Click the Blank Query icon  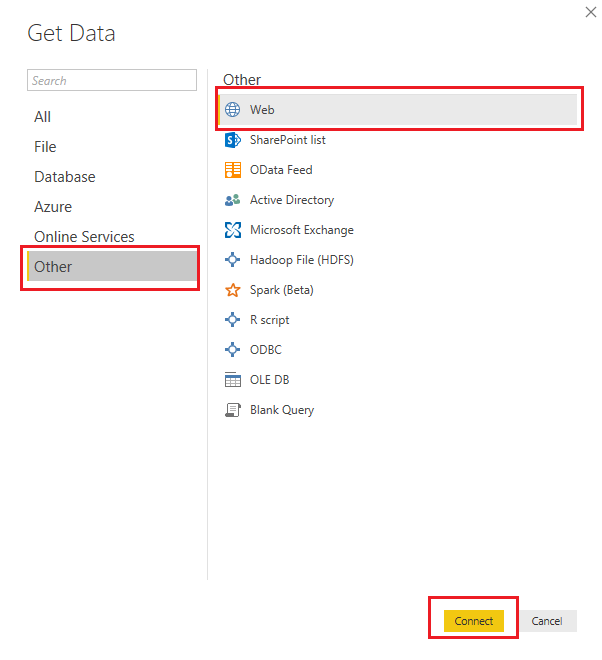[233, 410]
